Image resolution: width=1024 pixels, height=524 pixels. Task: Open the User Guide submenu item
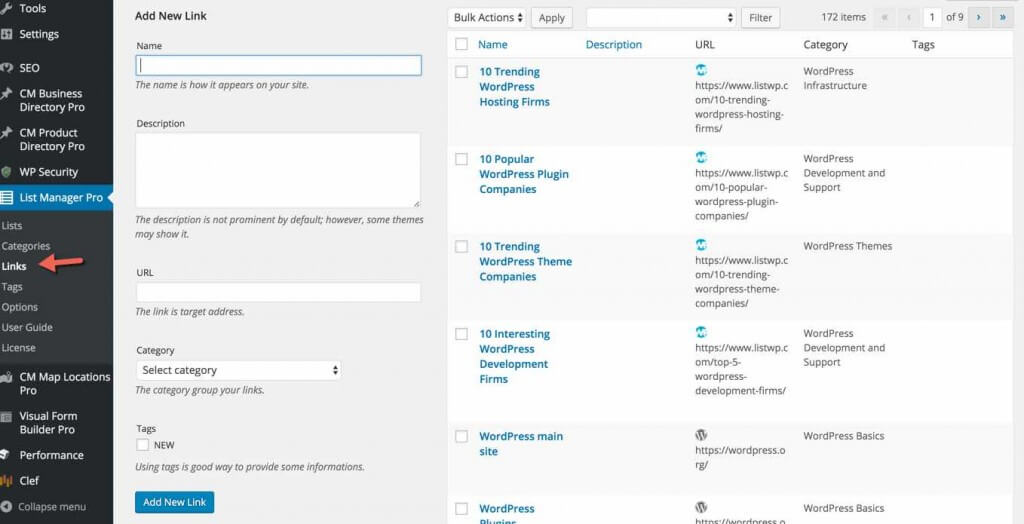tap(27, 327)
